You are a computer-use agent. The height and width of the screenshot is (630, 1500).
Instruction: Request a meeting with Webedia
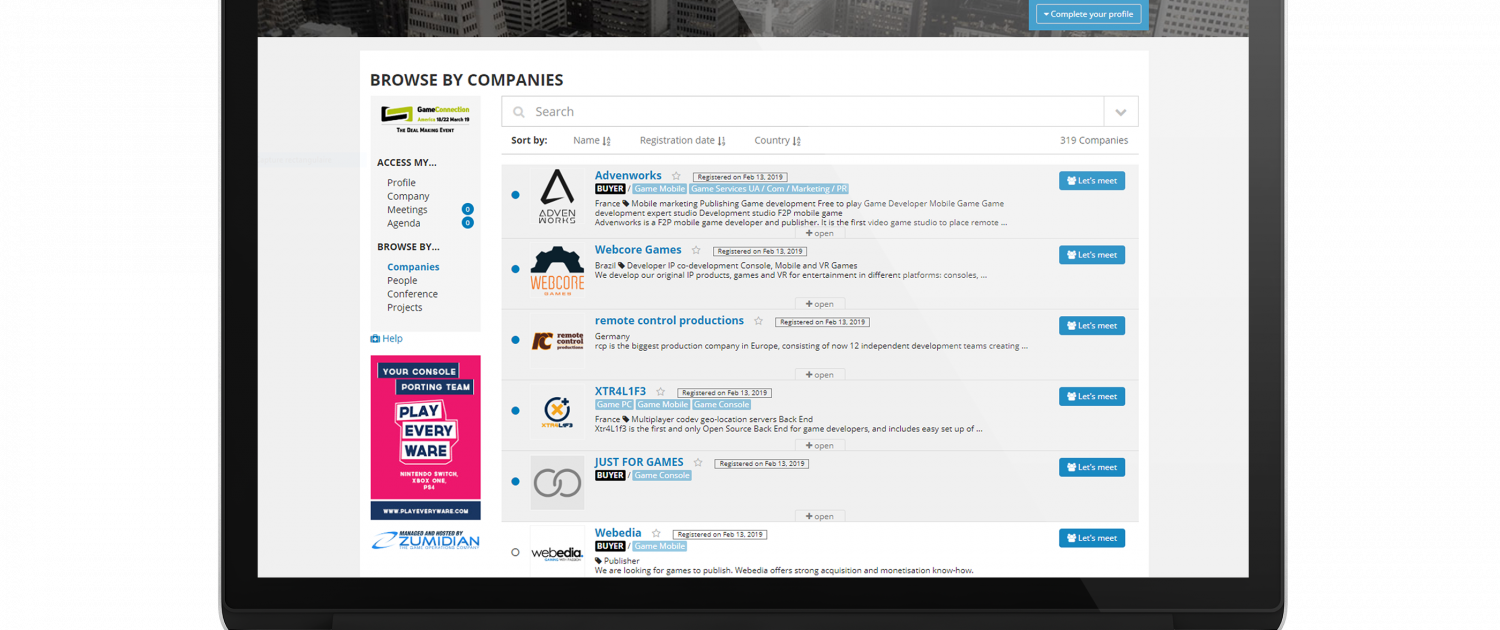1092,539
